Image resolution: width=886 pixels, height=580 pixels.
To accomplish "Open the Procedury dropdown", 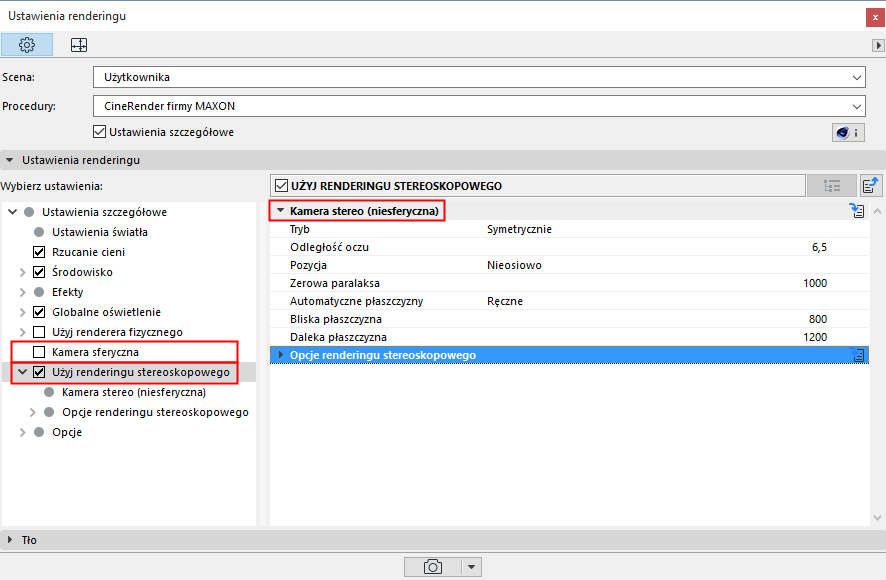I will coord(479,106).
